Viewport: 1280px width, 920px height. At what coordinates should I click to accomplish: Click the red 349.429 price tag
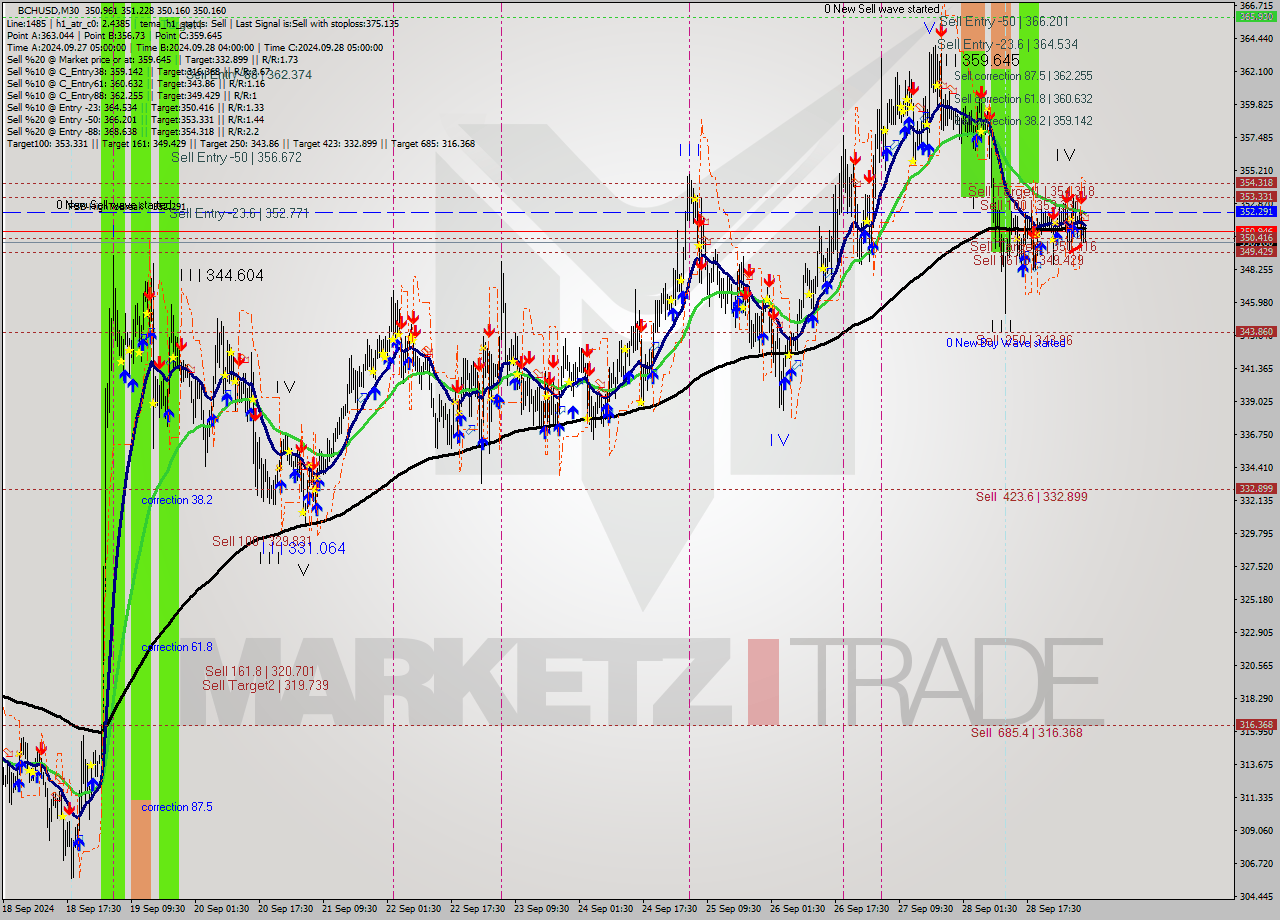pyautogui.click(x=1256, y=251)
